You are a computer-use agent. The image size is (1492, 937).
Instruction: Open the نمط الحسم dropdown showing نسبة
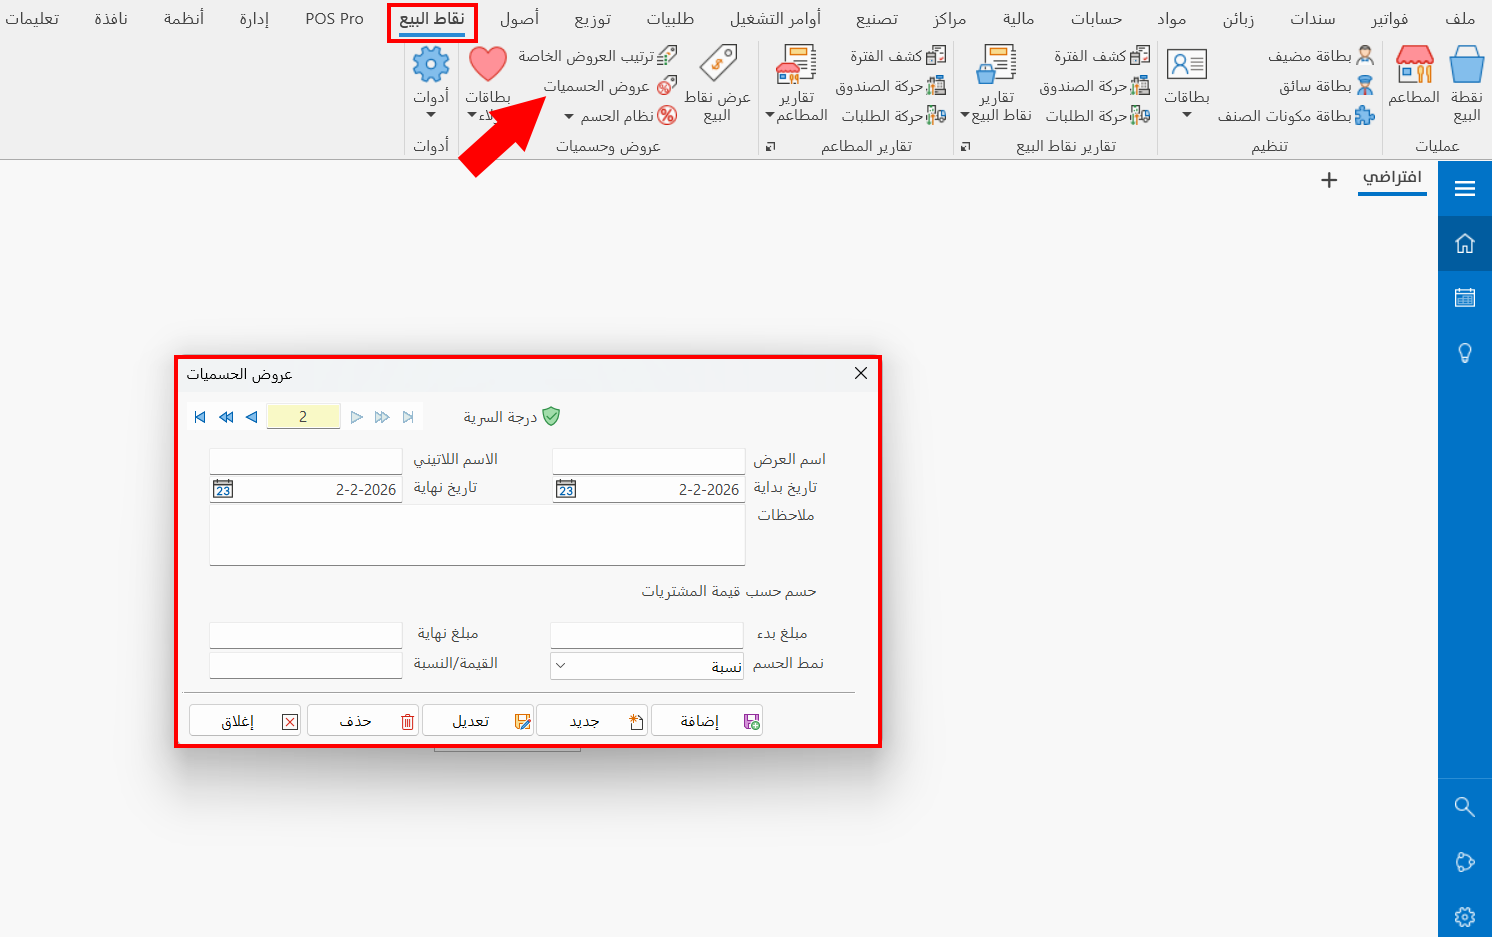click(560, 665)
